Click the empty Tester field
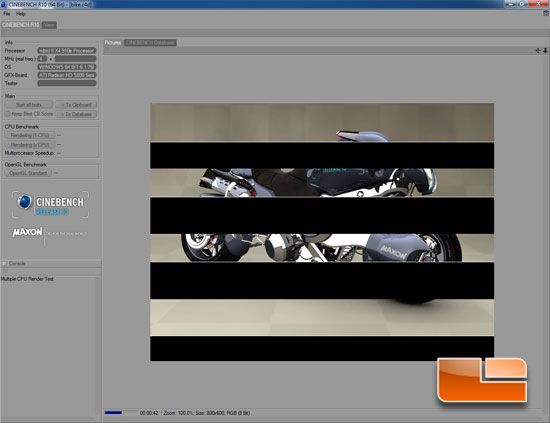This screenshot has width=550, height=423. pyautogui.click(x=67, y=83)
